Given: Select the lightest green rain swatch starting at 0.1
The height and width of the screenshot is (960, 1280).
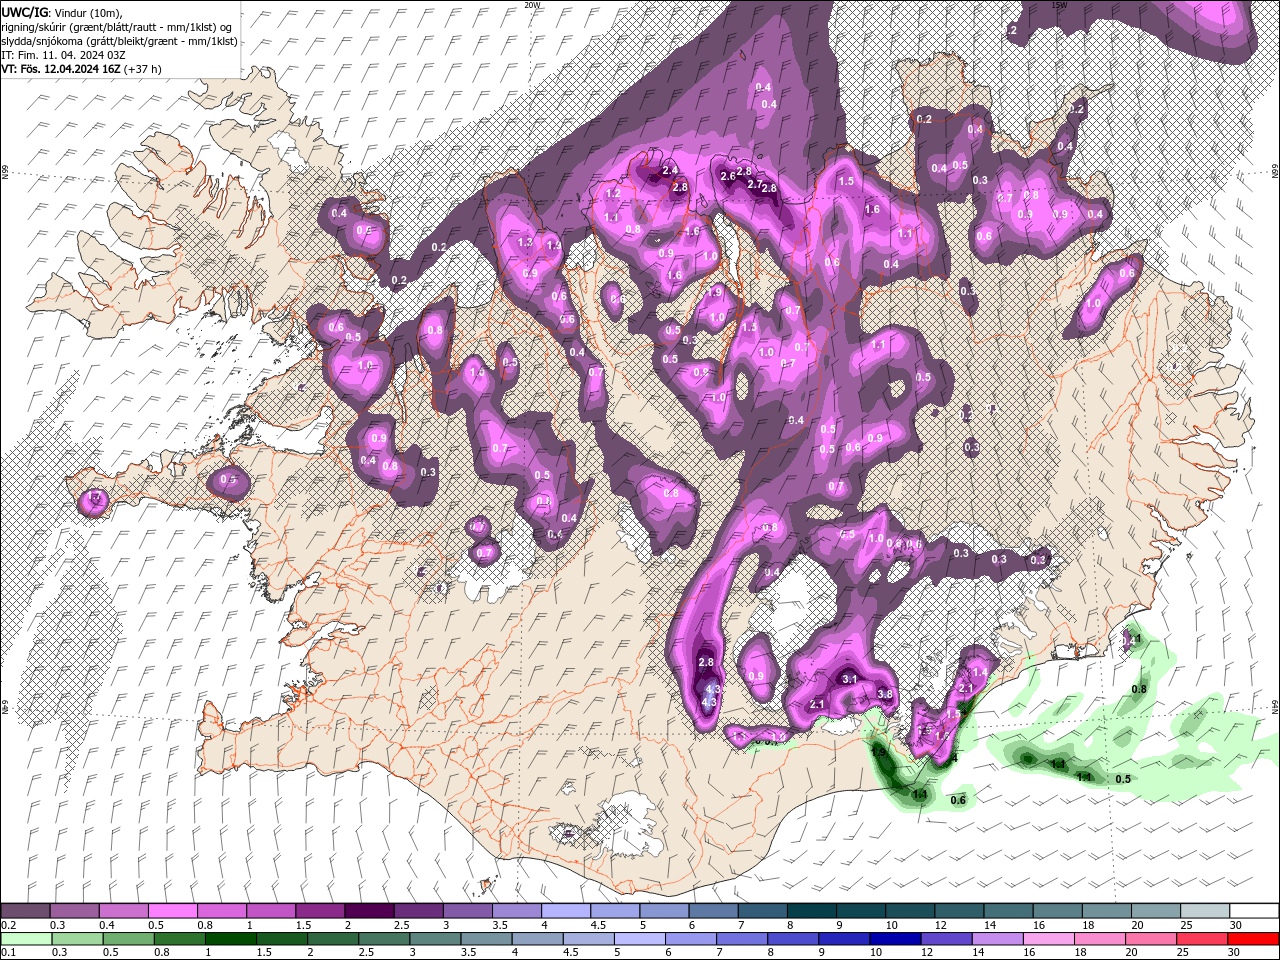Looking at the screenshot, I should [x=26, y=939].
